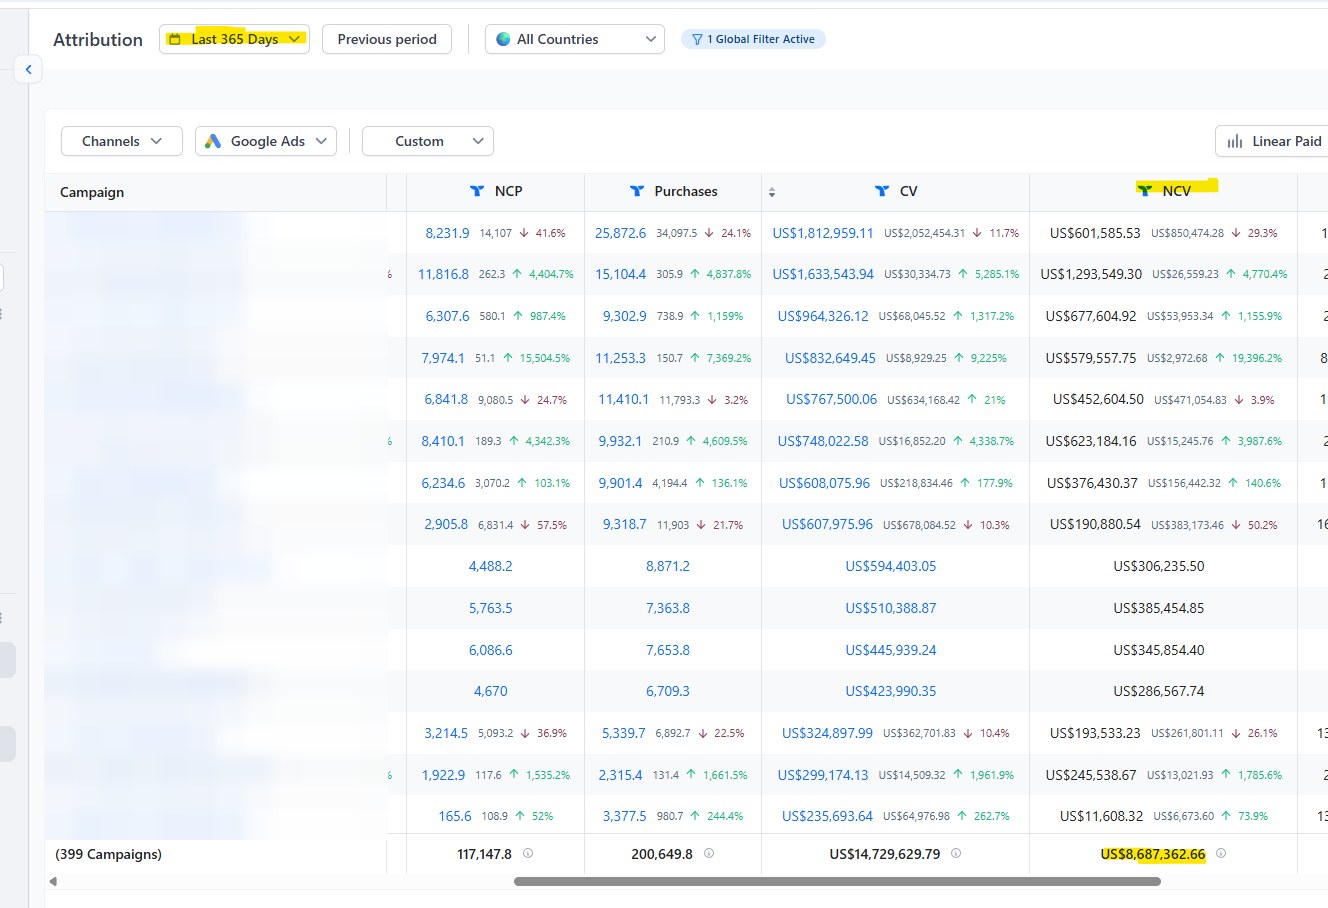Open the Google Ads source dropdown
The height and width of the screenshot is (908, 1328).
point(266,141)
